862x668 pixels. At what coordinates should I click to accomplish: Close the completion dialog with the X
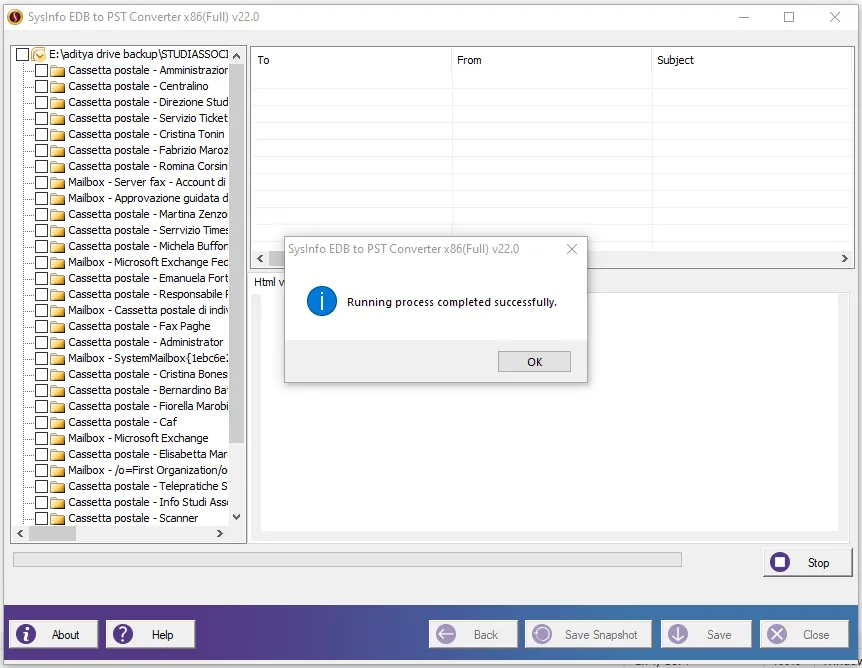point(572,249)
